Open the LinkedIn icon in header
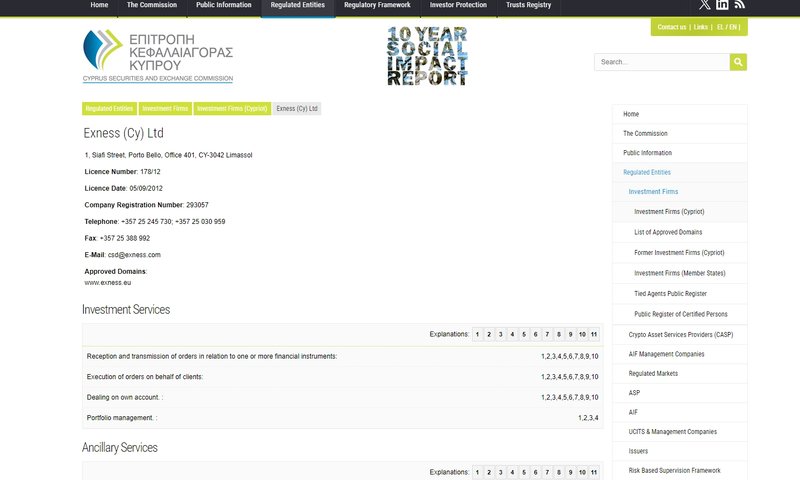The width and height of the screenshot is (800, 480). [722, 5]
